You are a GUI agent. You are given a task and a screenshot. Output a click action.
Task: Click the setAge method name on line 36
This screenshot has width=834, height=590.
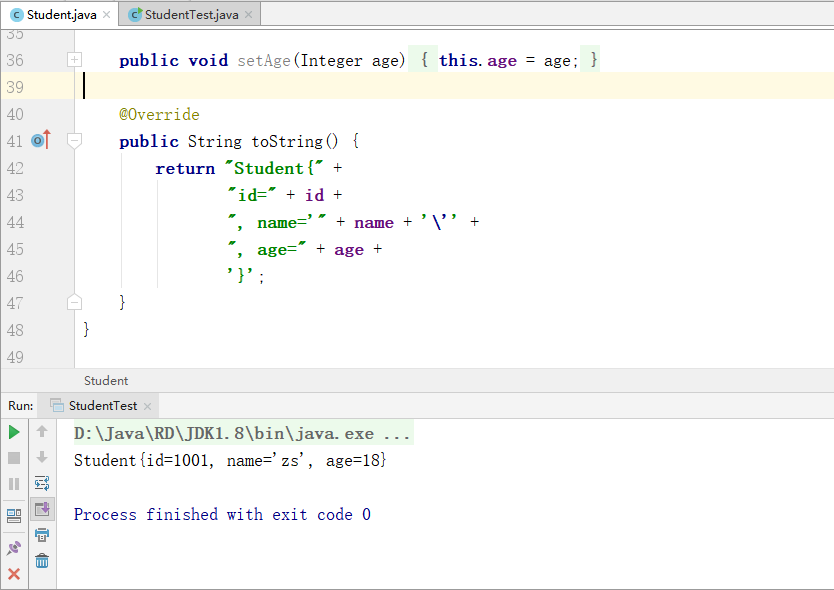pyautogui.click(x=264, y=61)
